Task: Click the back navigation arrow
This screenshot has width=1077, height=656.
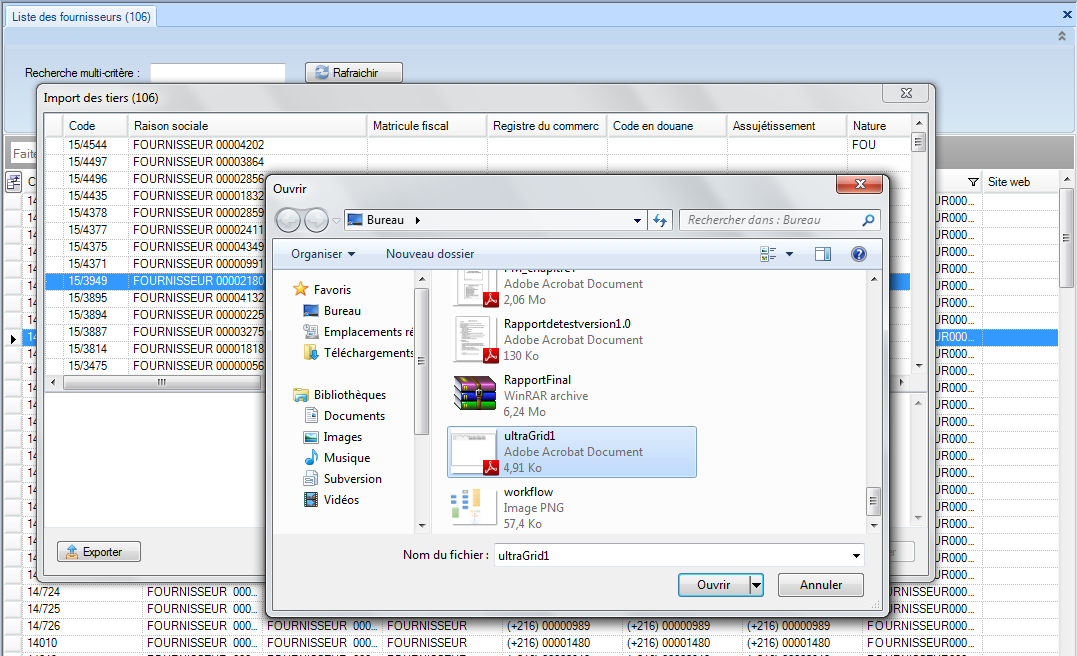Action: click(x=288, y=220)
